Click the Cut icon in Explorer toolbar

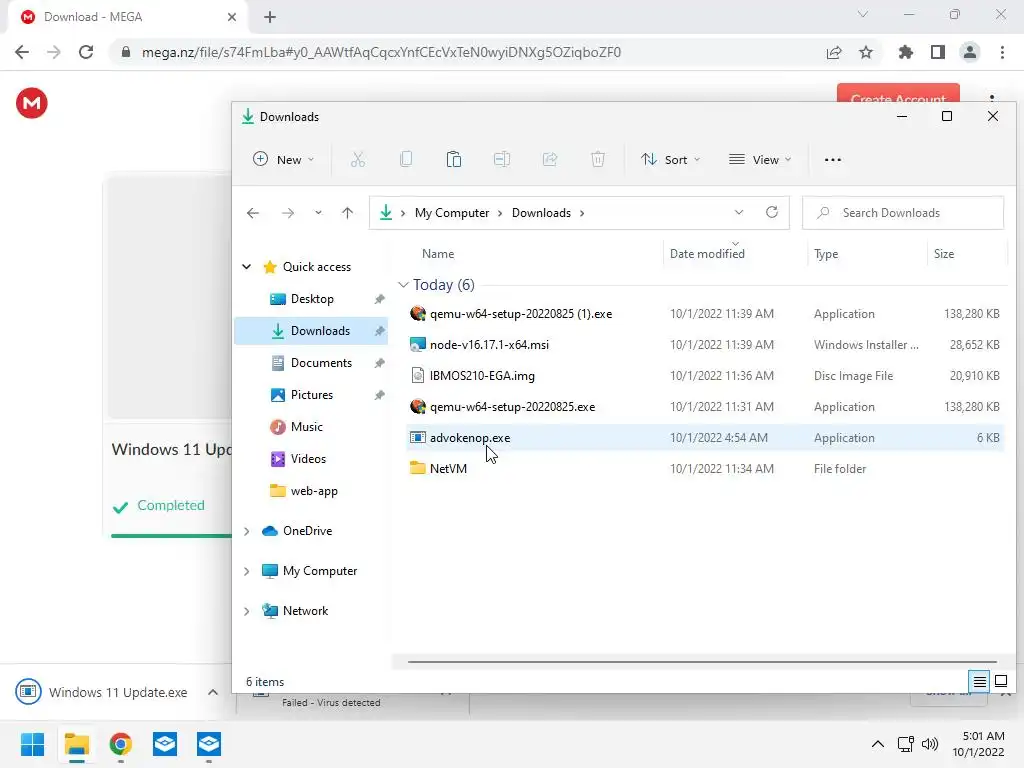pyautogui.click(x=357, y=159)
